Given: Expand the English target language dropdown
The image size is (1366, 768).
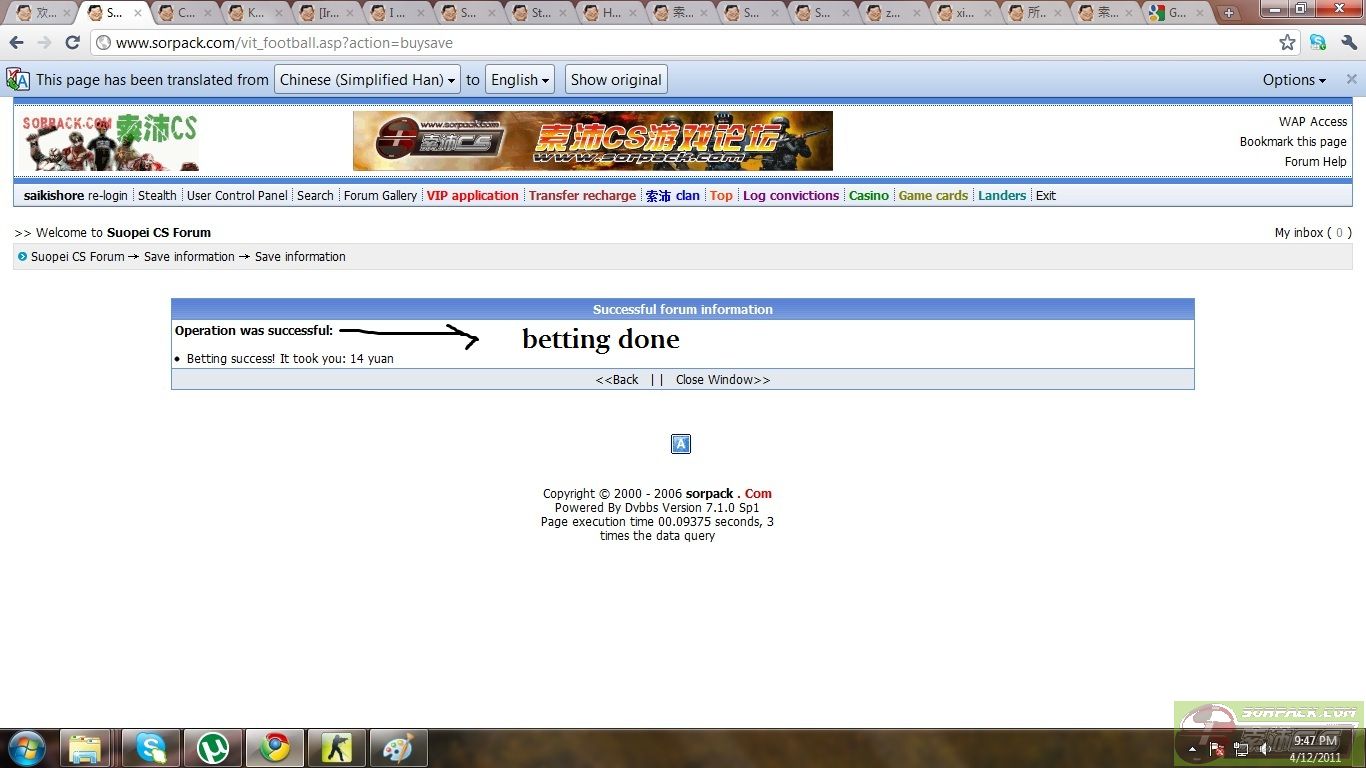Looking at the screenshot, I should point(520,80).
